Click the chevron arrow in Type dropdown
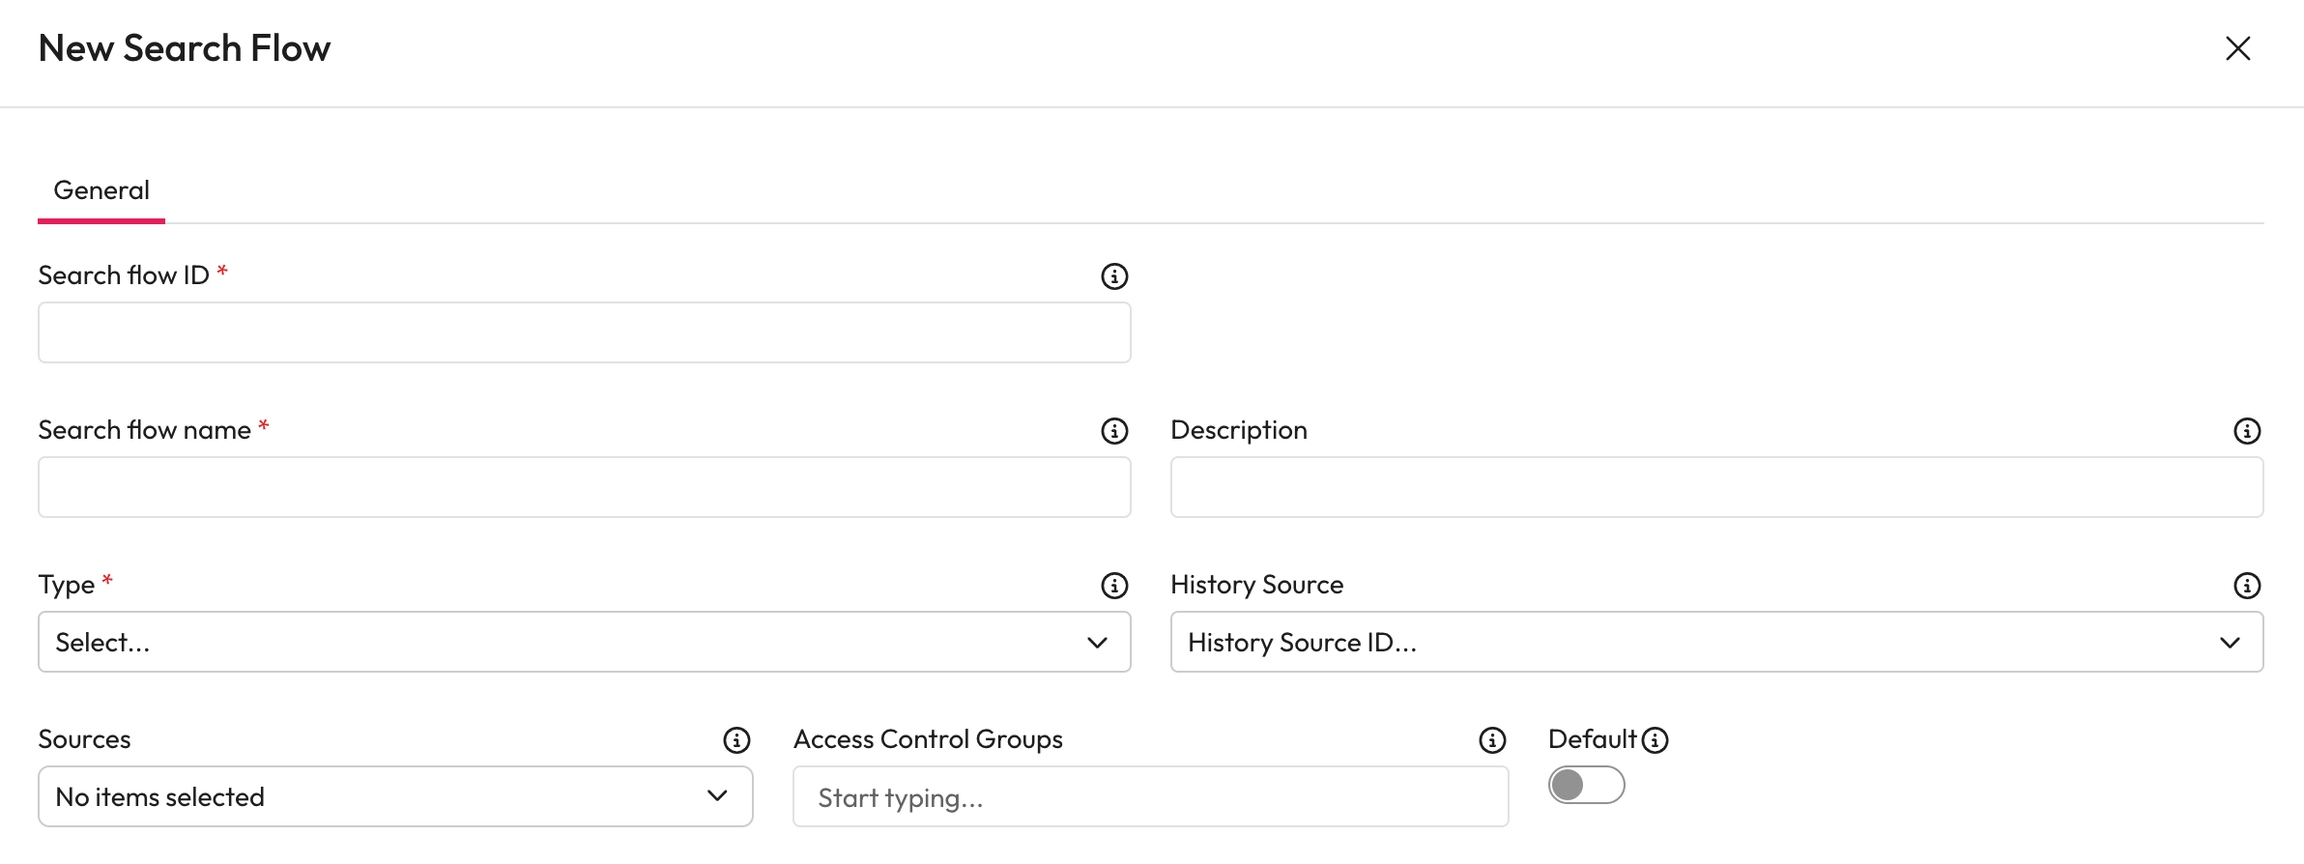Image resolution: width=2304 pixels, height=864 pixels. tap(1097, 642)
